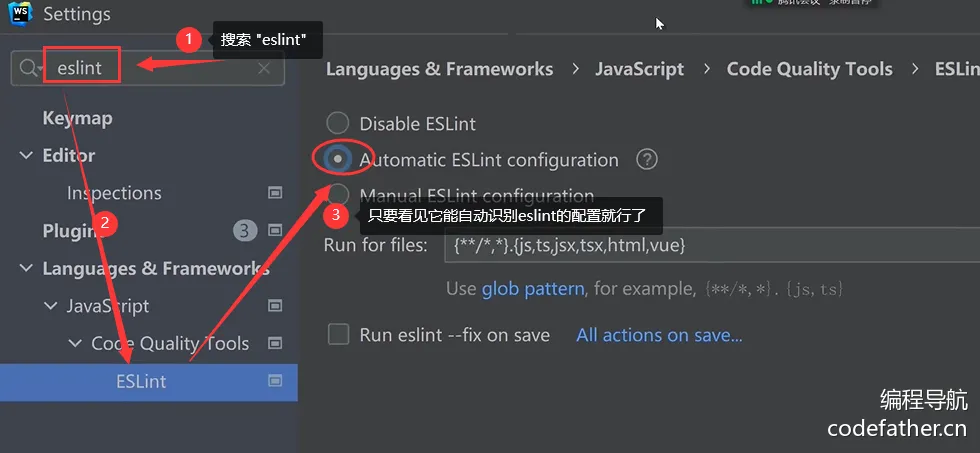Screen dimensions: 980x453
Task: Click the project-level icon beside Inspections
Action: (x=275, y=193)
